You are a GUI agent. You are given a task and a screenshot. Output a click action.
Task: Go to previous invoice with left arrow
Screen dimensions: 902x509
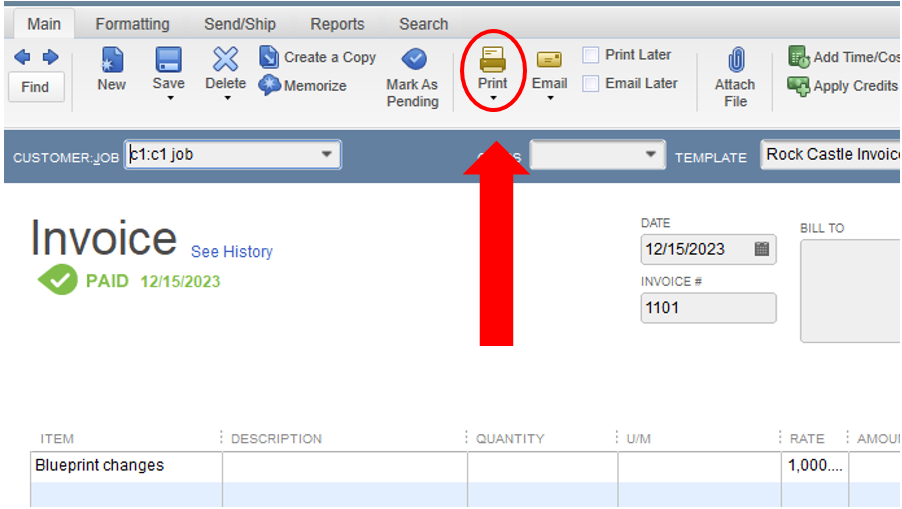click(22, 57)
